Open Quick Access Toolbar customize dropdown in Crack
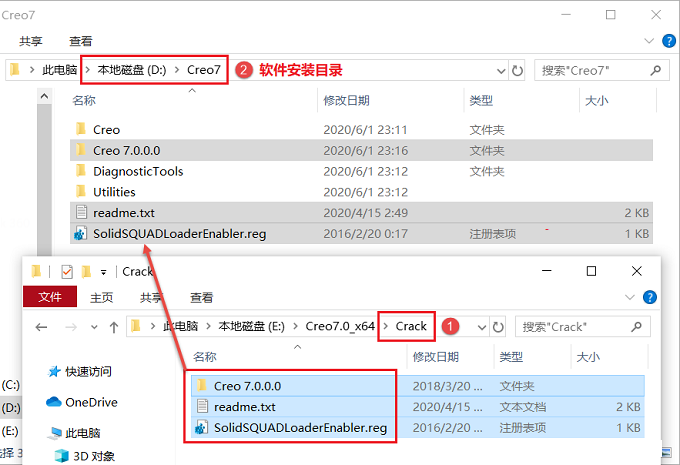Image resolution: width=680 pixels, height=465 pixels. (103, 272)
